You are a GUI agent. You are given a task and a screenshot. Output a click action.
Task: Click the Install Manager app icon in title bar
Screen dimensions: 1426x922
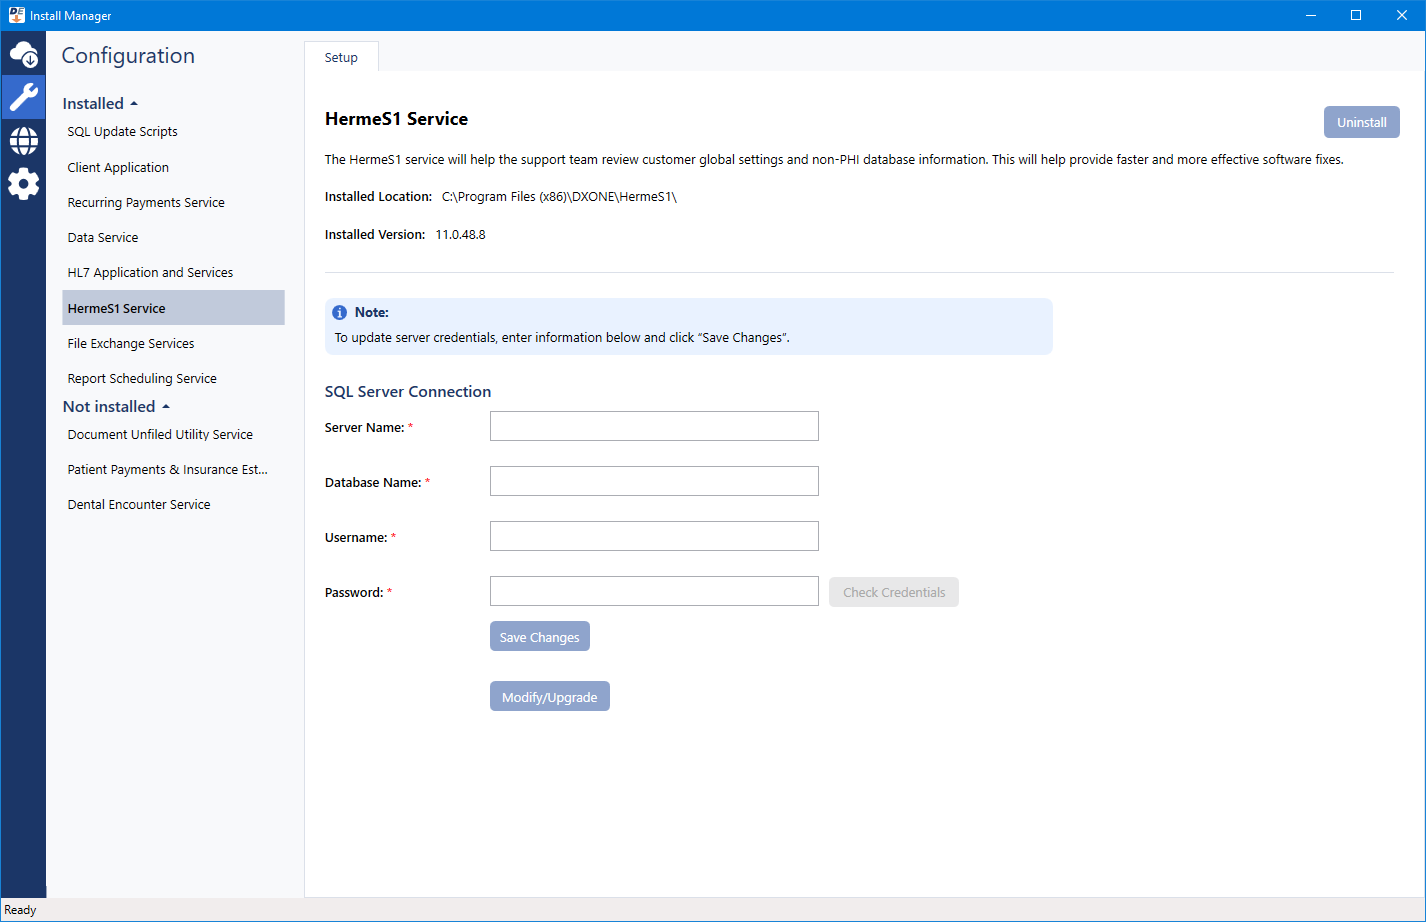(16, 15)
